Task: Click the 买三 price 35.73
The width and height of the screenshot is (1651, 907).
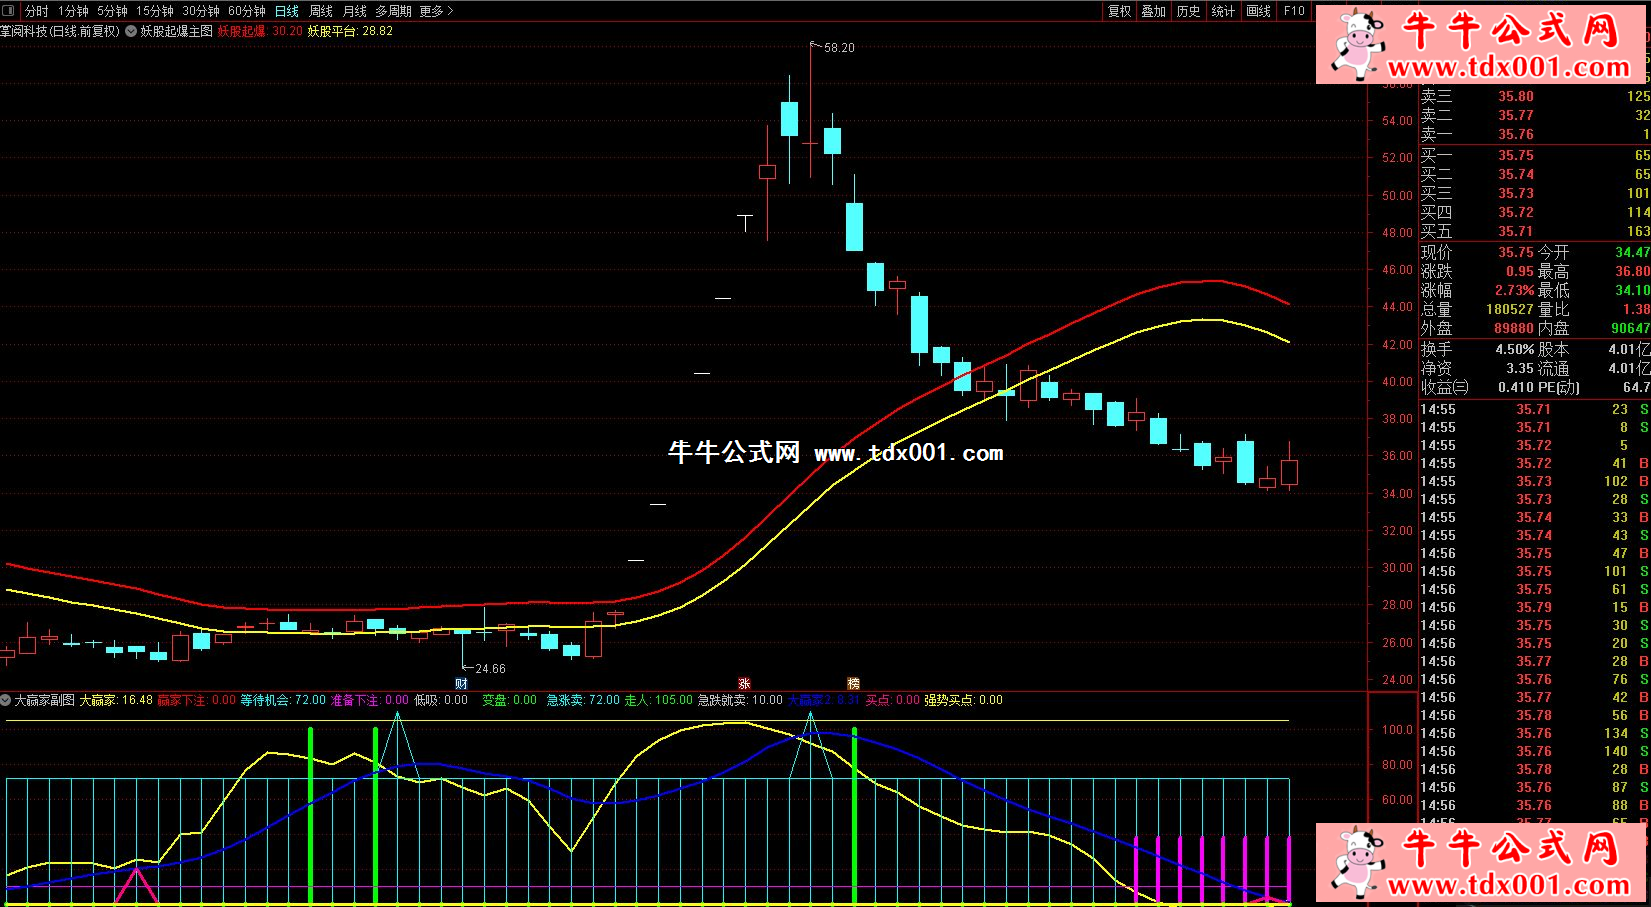Action: tap(1516, 194)
